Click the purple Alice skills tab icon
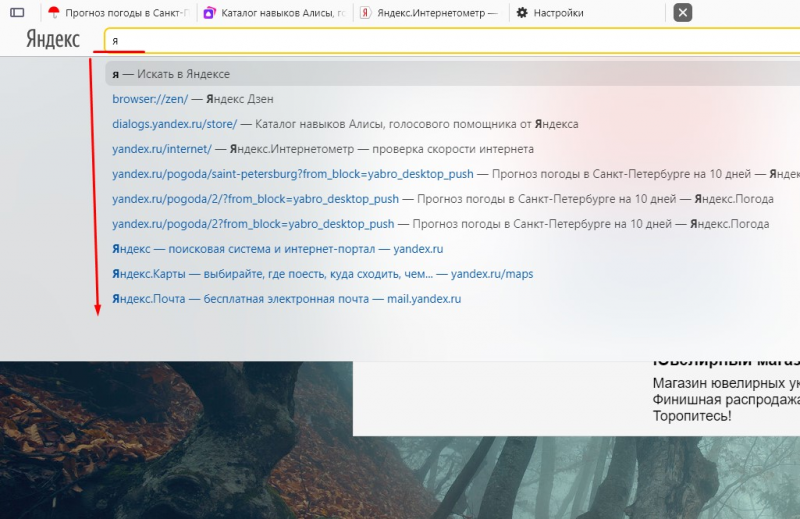This screenshot has width=800, height=519. click(209, 13)
